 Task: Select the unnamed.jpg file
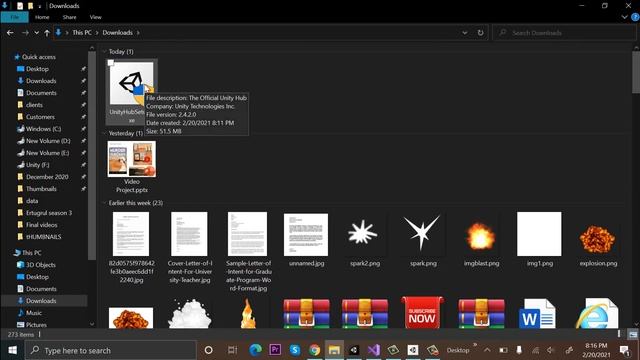[306, 240]
